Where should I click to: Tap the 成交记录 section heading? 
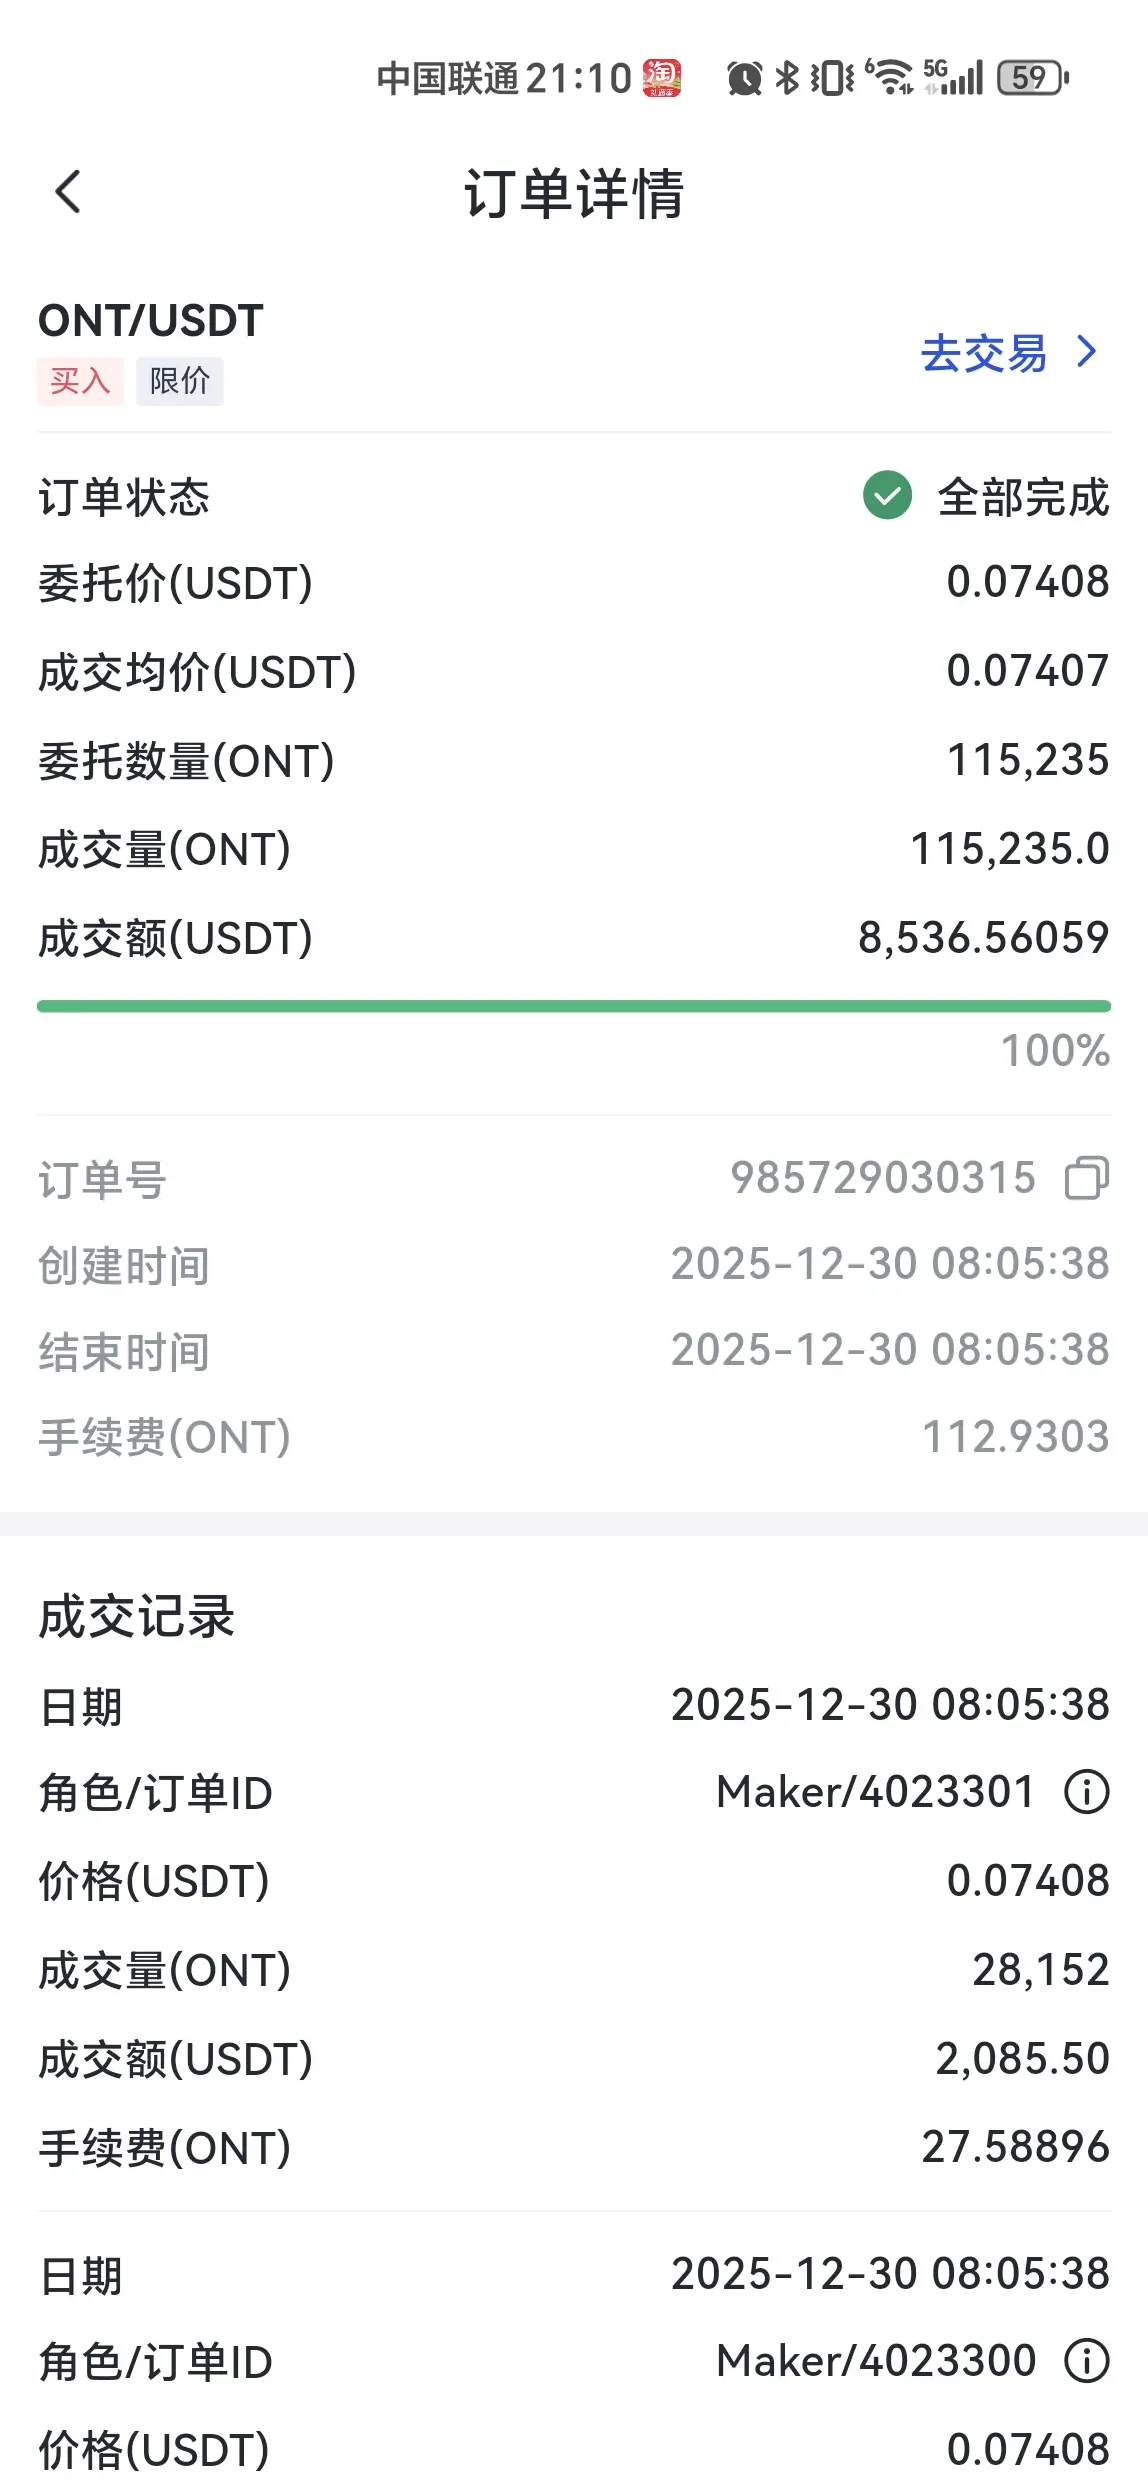136,1617
